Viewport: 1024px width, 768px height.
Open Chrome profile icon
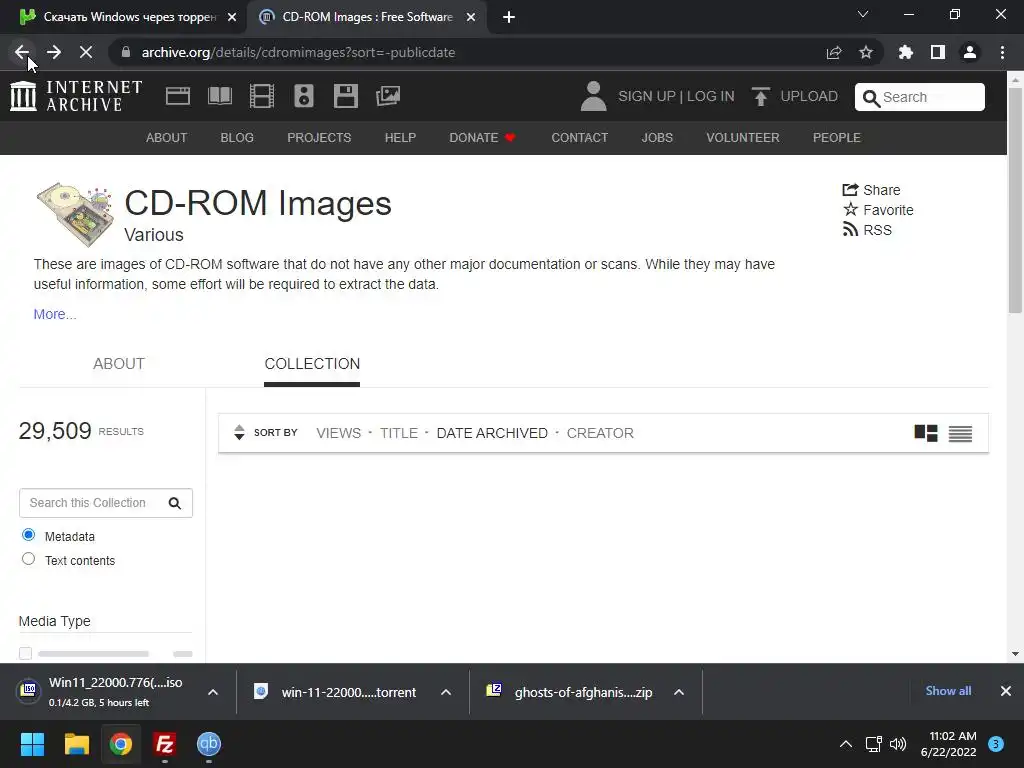point(970,52)
